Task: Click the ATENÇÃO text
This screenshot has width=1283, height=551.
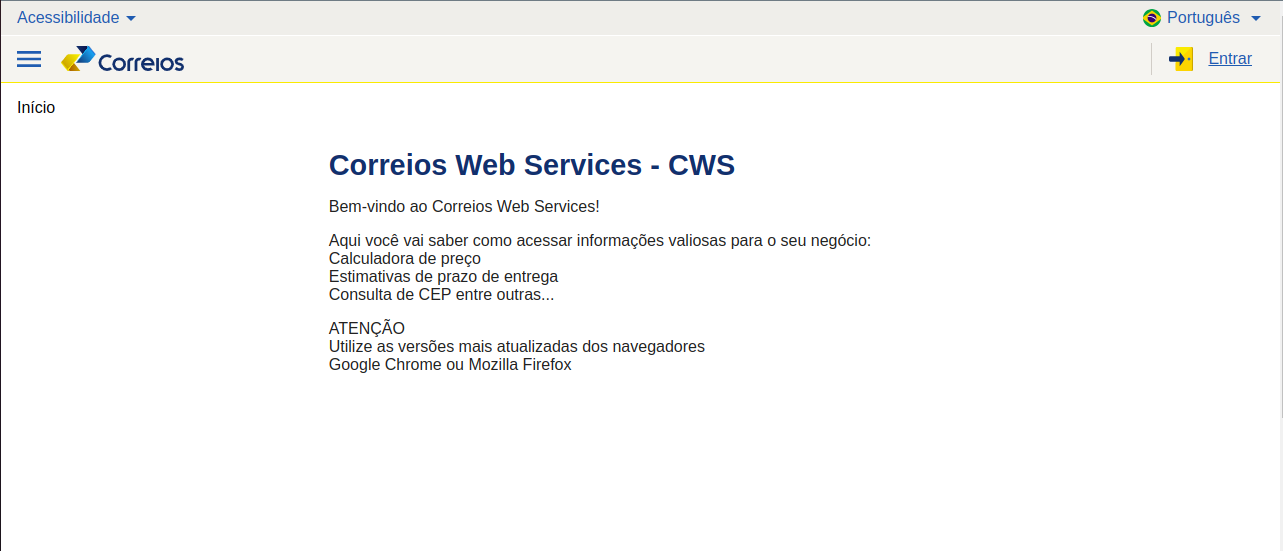Action: [367, 329]
